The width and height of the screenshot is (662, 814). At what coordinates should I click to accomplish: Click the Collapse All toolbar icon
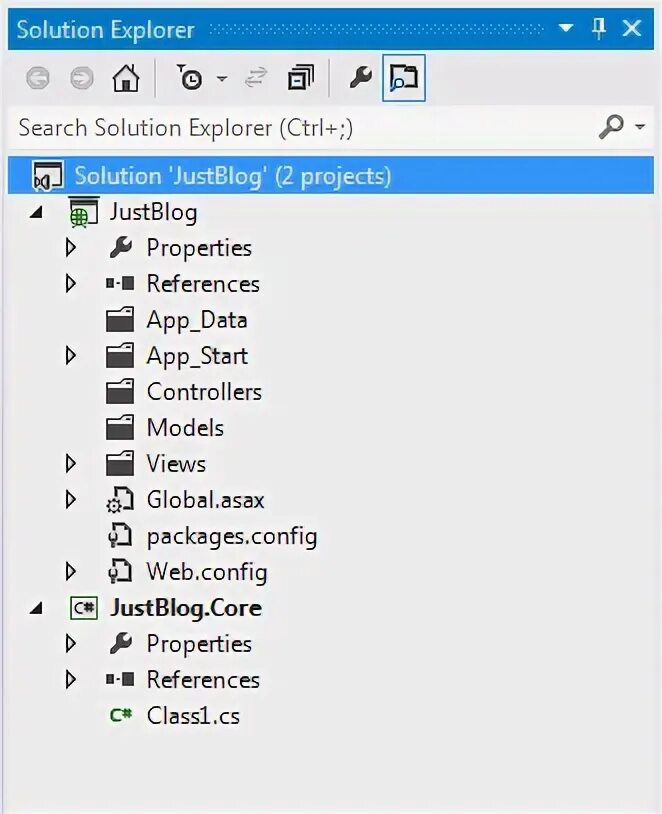tap(300, 79)
